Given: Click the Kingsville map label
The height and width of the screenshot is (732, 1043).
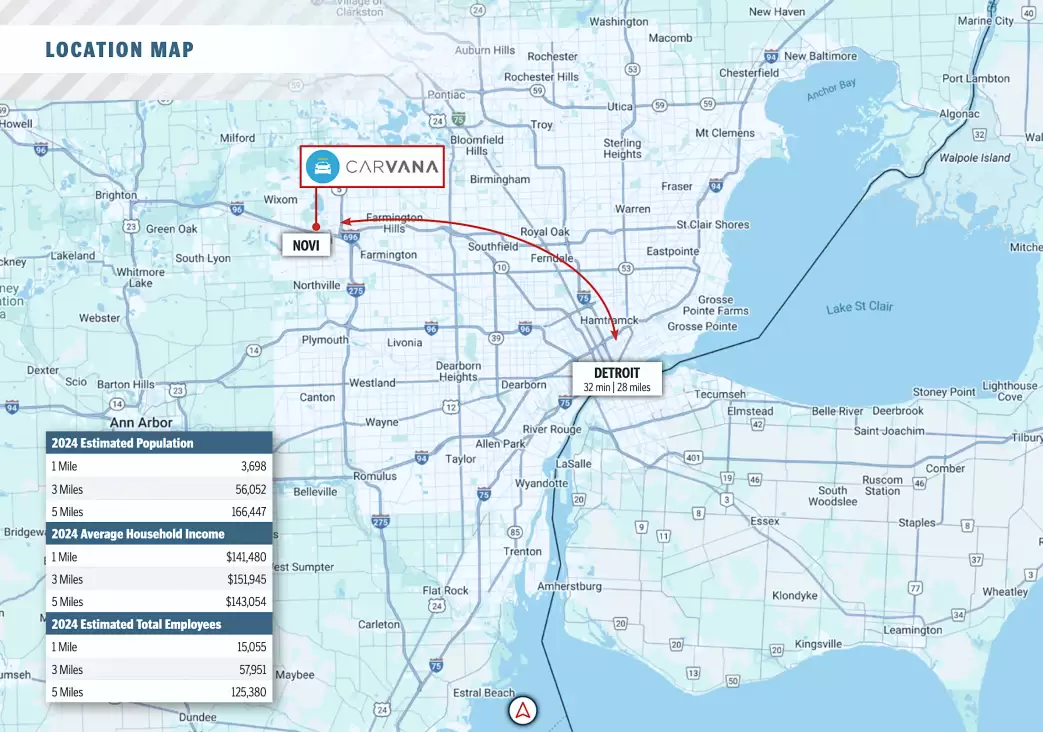Looking at the screenshot, I should pyautogui.click(x=818, y=644).
